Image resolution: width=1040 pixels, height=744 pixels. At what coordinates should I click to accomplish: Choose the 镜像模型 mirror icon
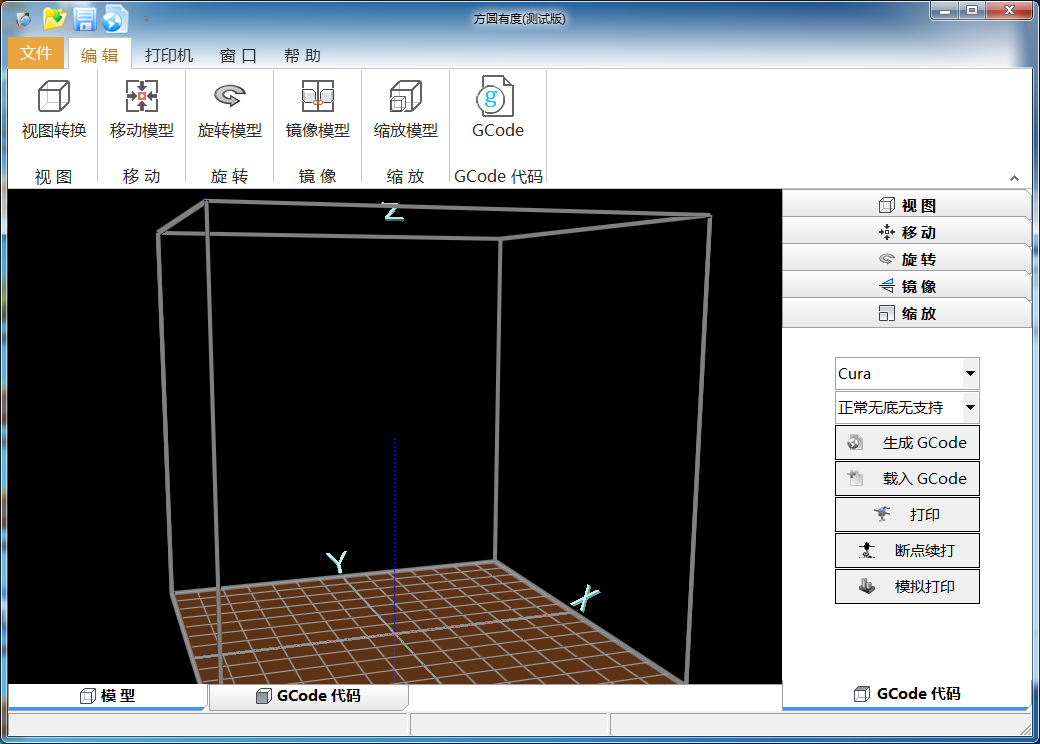point(318,97)
